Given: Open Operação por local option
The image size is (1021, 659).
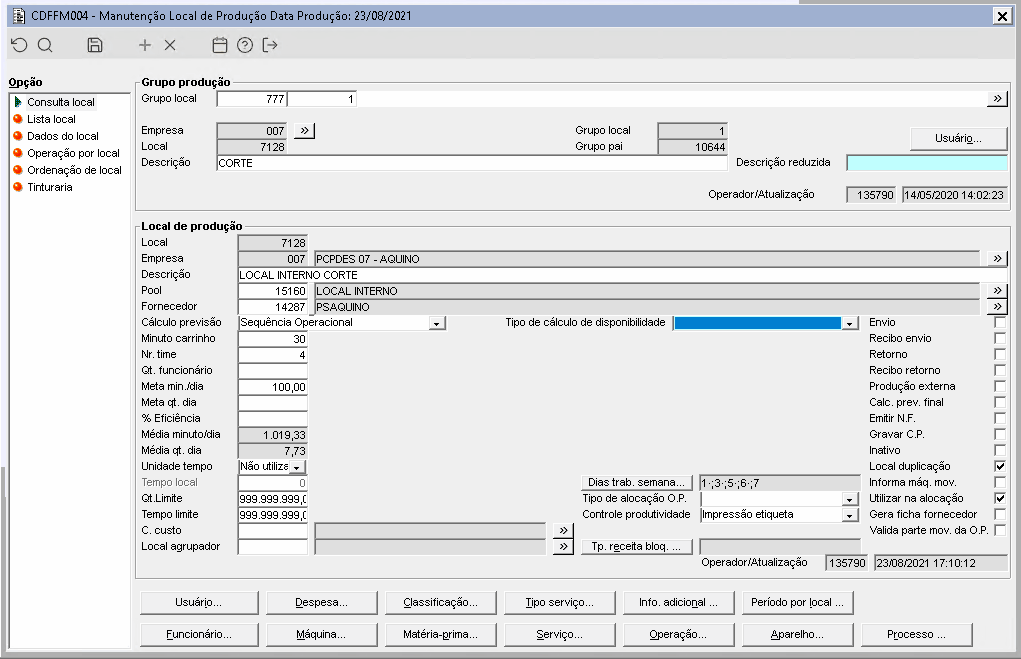Looking at the screenshot, I should 73,153.
